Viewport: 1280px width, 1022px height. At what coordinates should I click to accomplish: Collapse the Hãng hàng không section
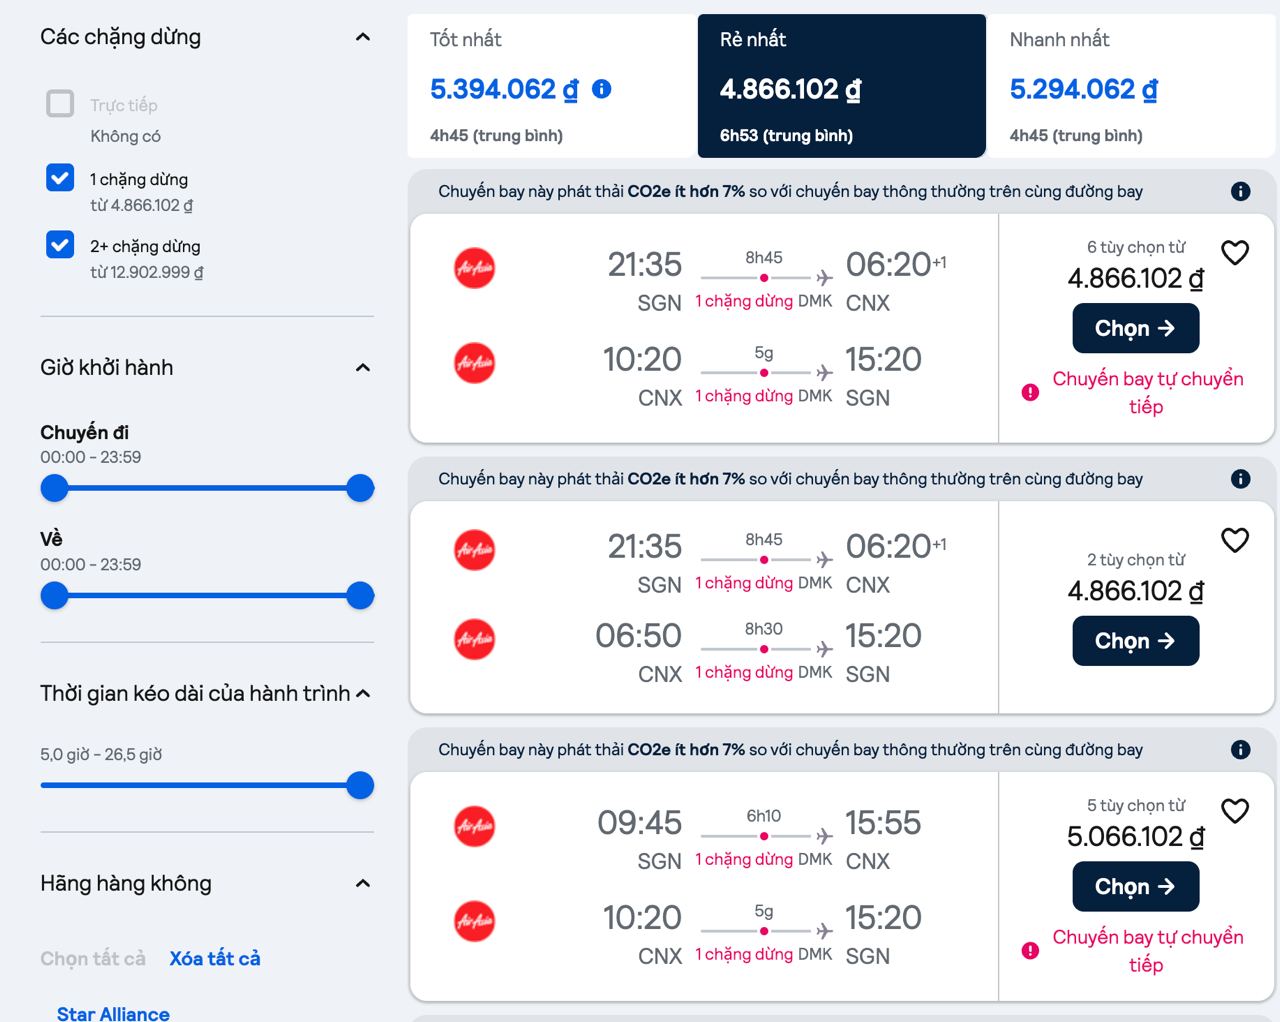point(363,883)
